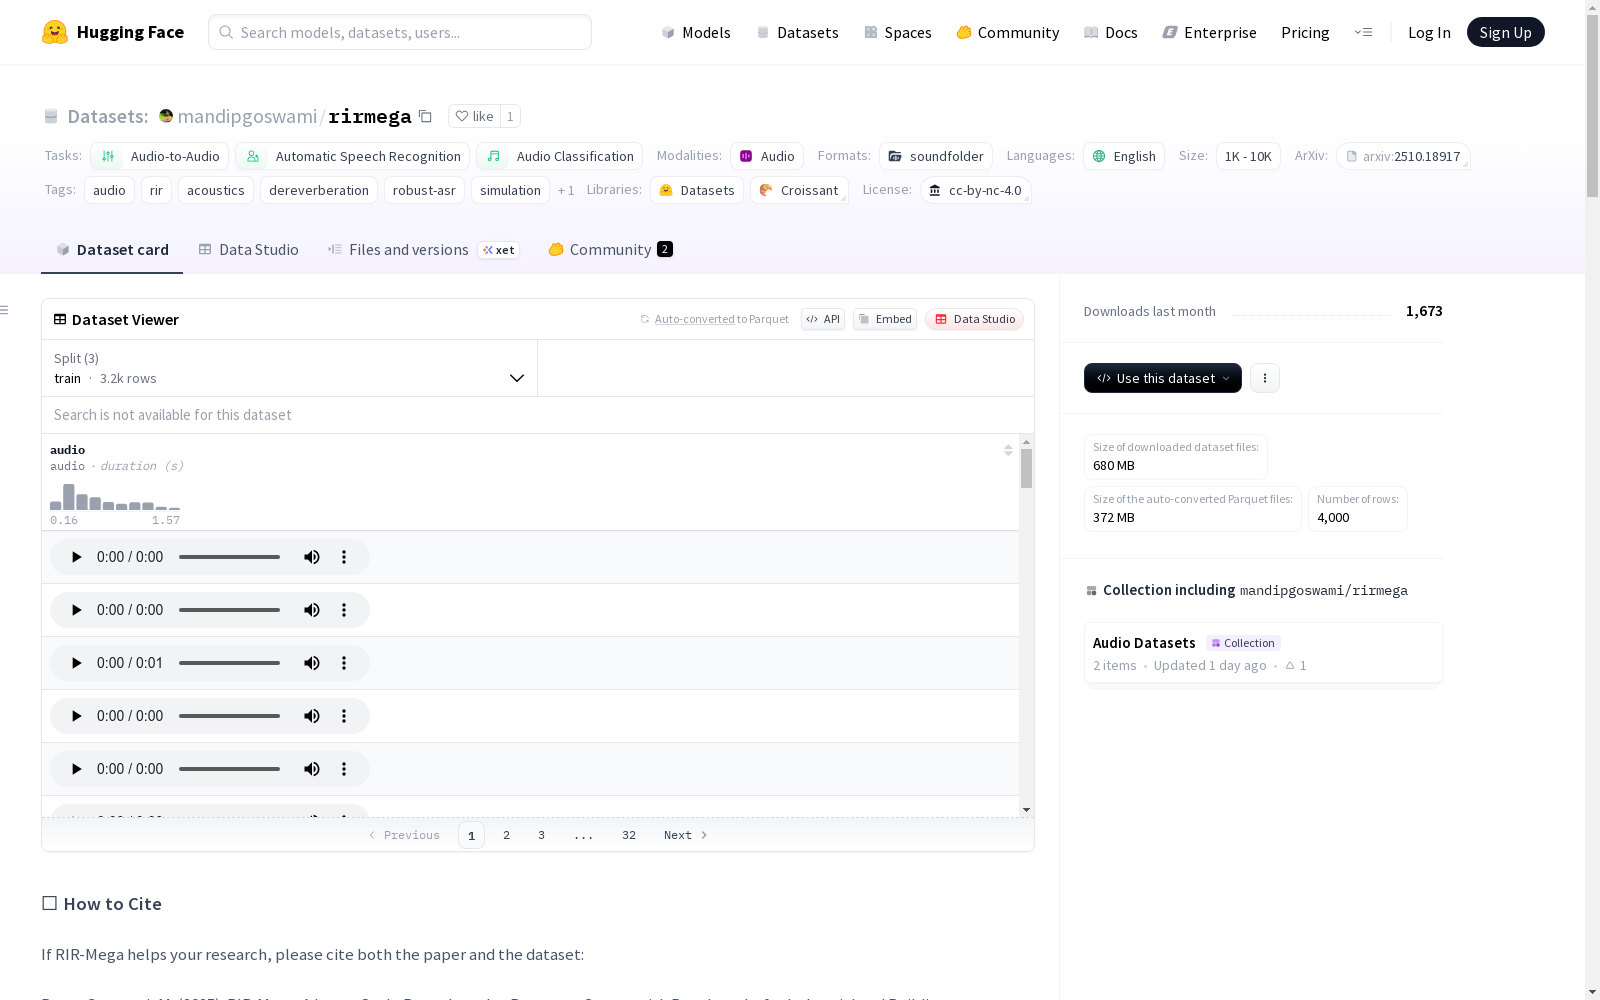1600x1000 pixels.
Task: Mute the second audio player
Action: [x=312, y=610]
